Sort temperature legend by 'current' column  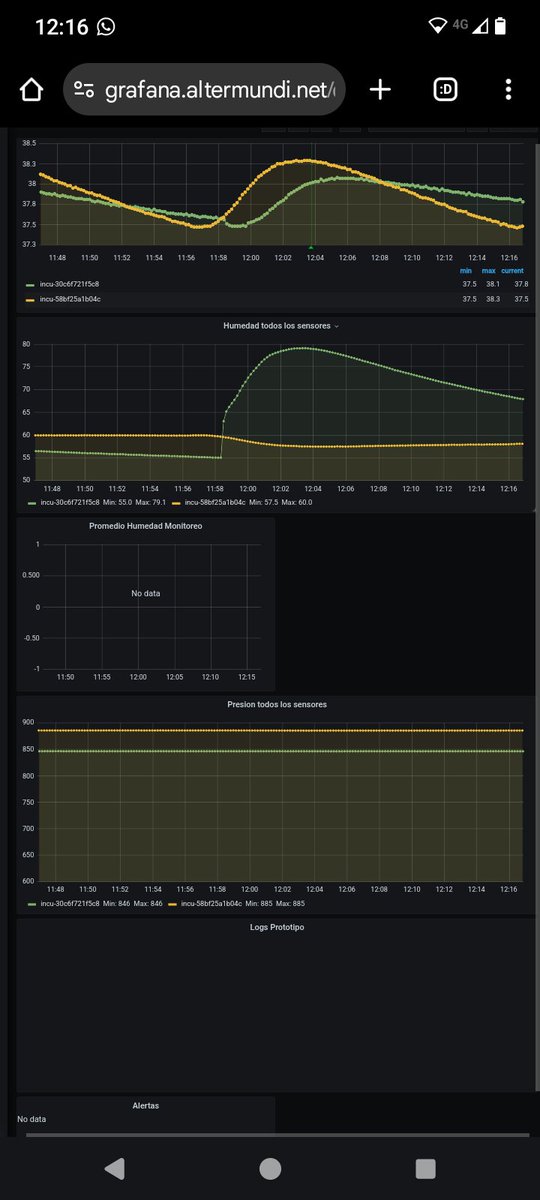512,271
